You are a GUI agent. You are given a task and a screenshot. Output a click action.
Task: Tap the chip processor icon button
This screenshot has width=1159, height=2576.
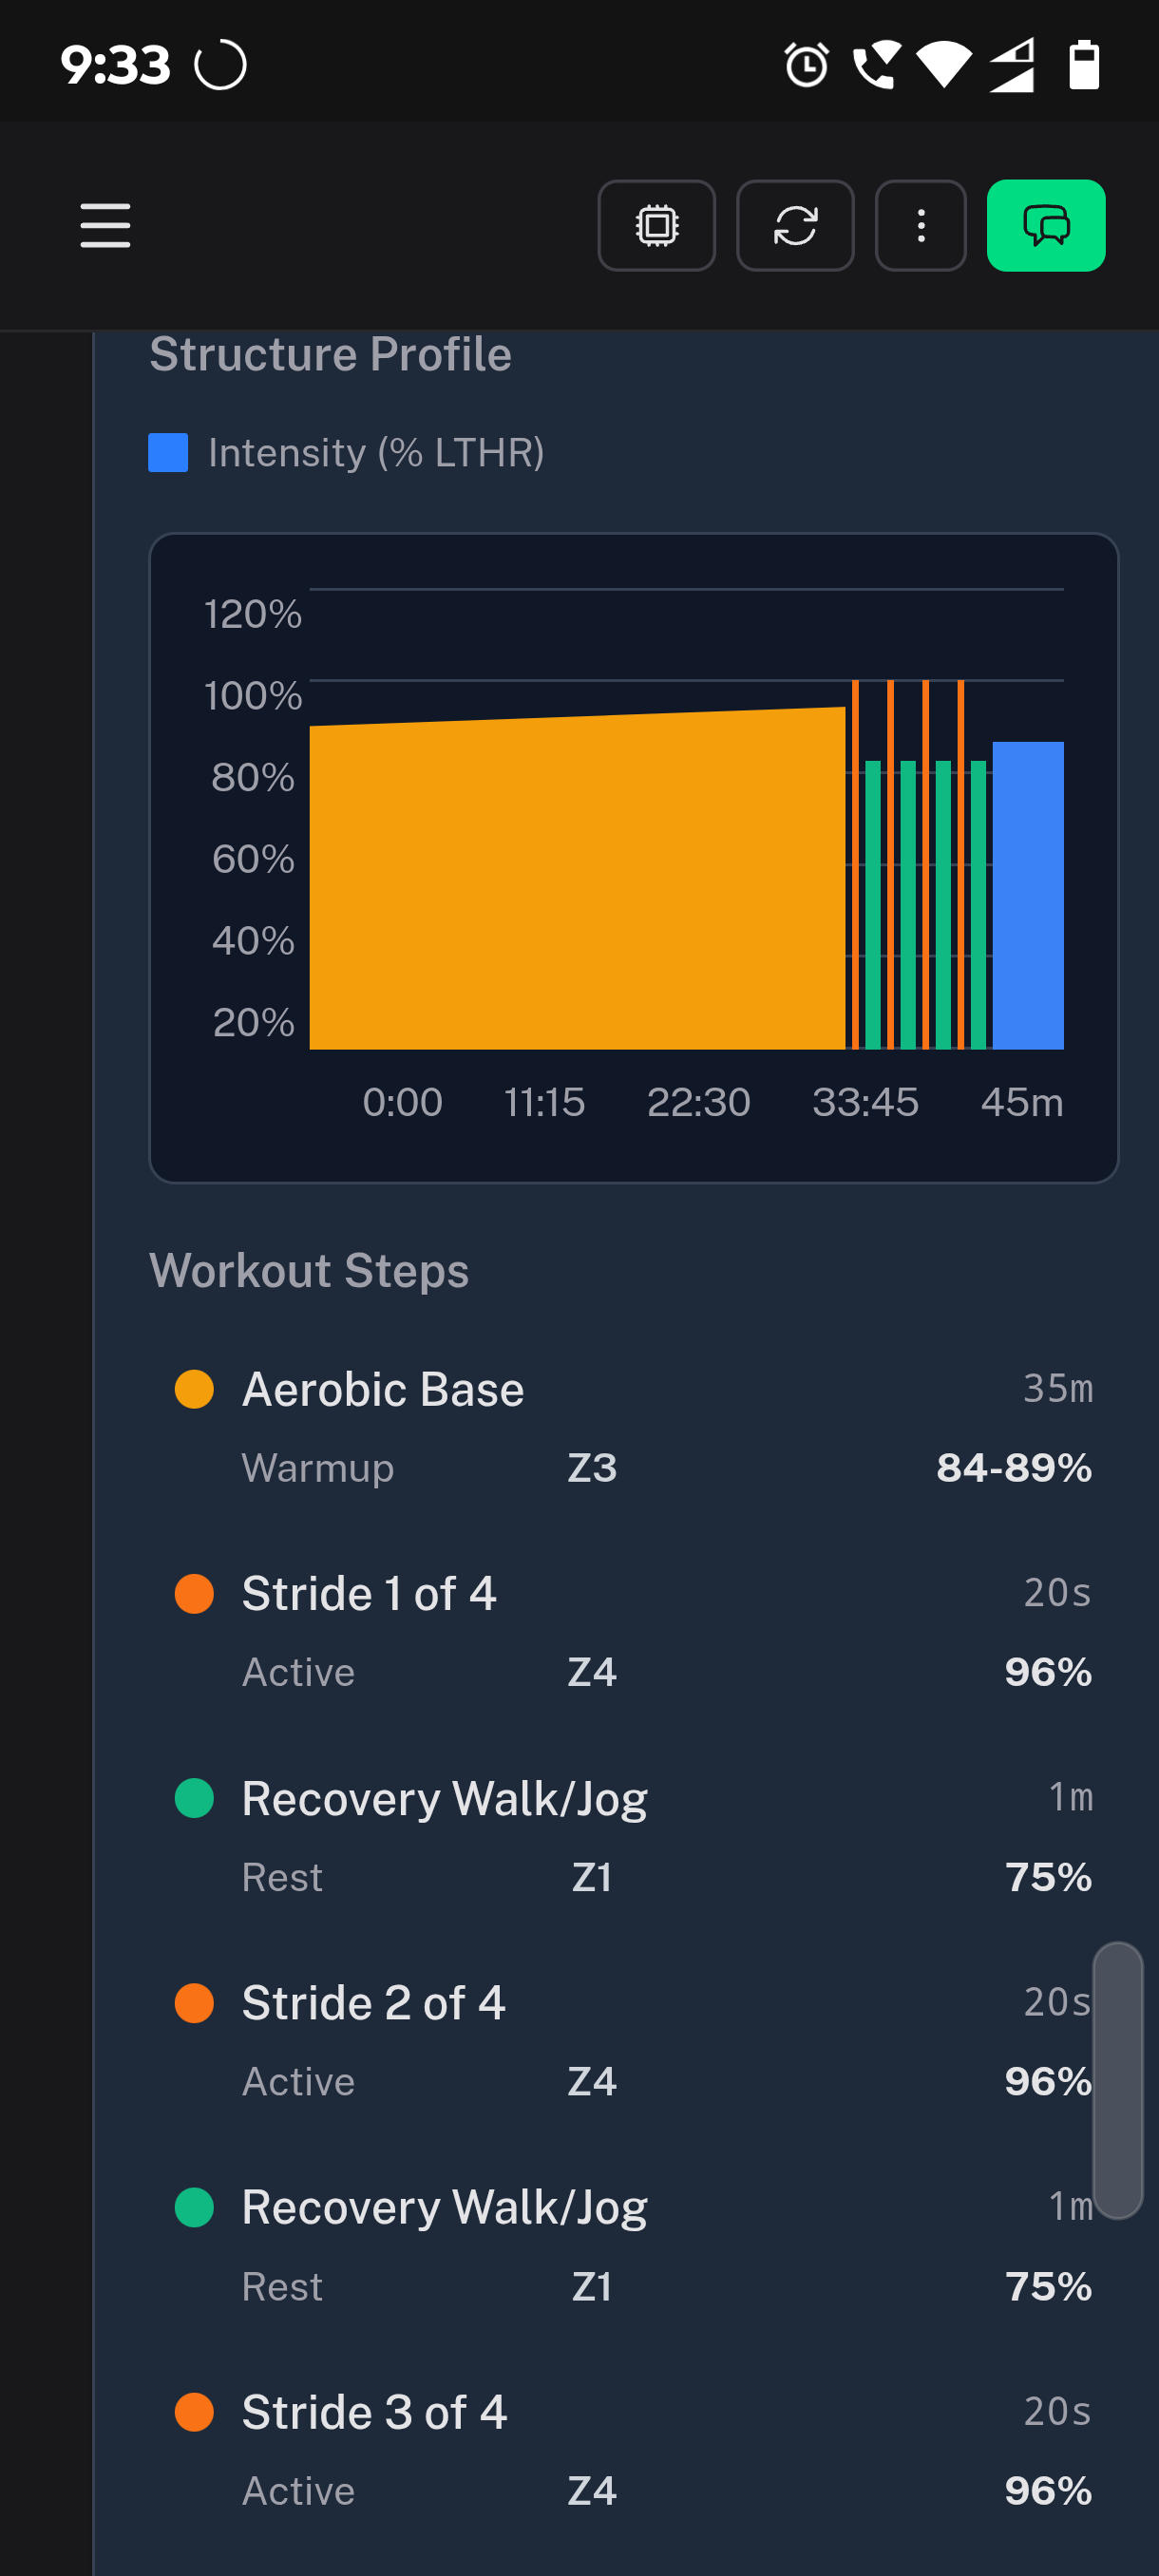pos(656,225)
